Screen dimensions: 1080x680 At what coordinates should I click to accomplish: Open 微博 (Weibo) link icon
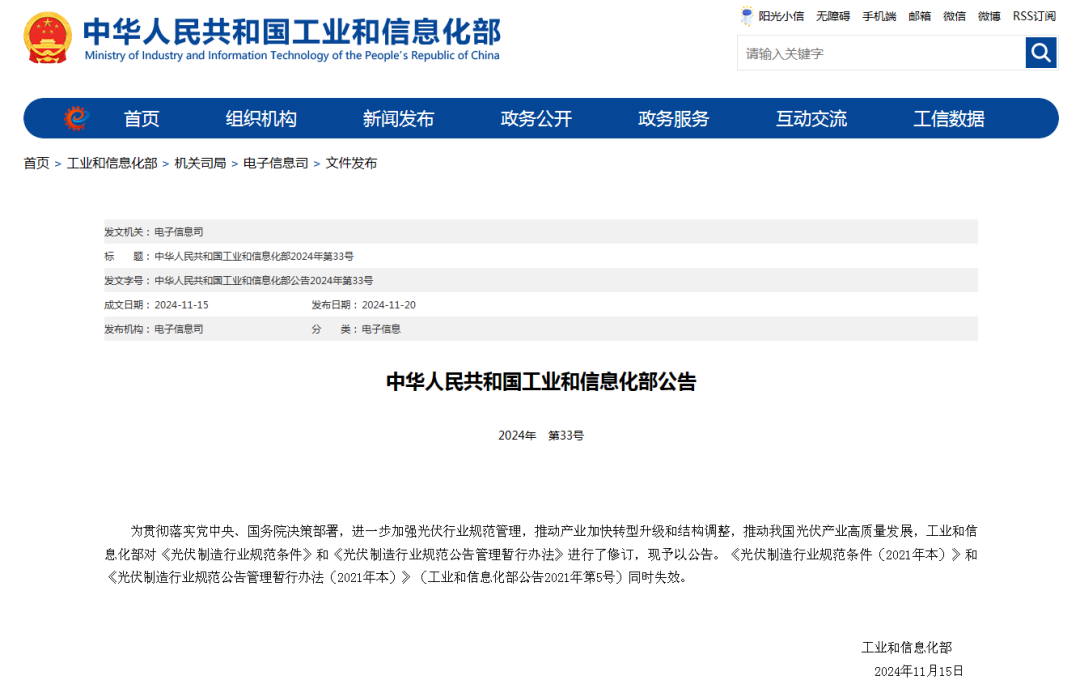click(x=987, y=15)
